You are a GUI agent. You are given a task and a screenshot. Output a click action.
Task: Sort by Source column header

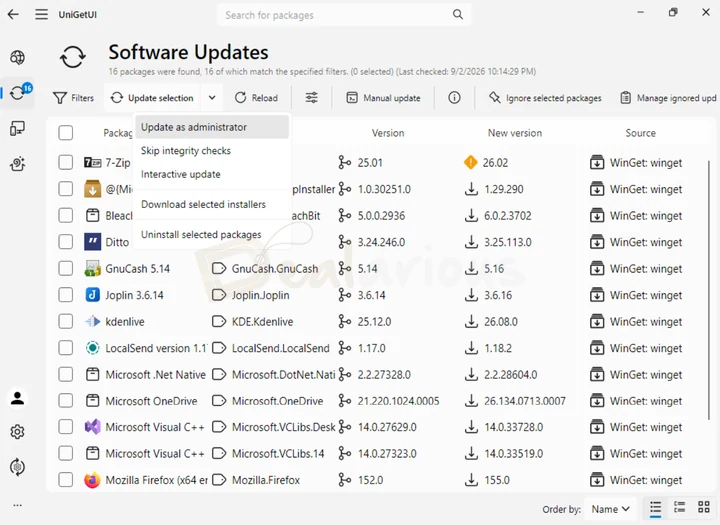[x=640, y=133]
